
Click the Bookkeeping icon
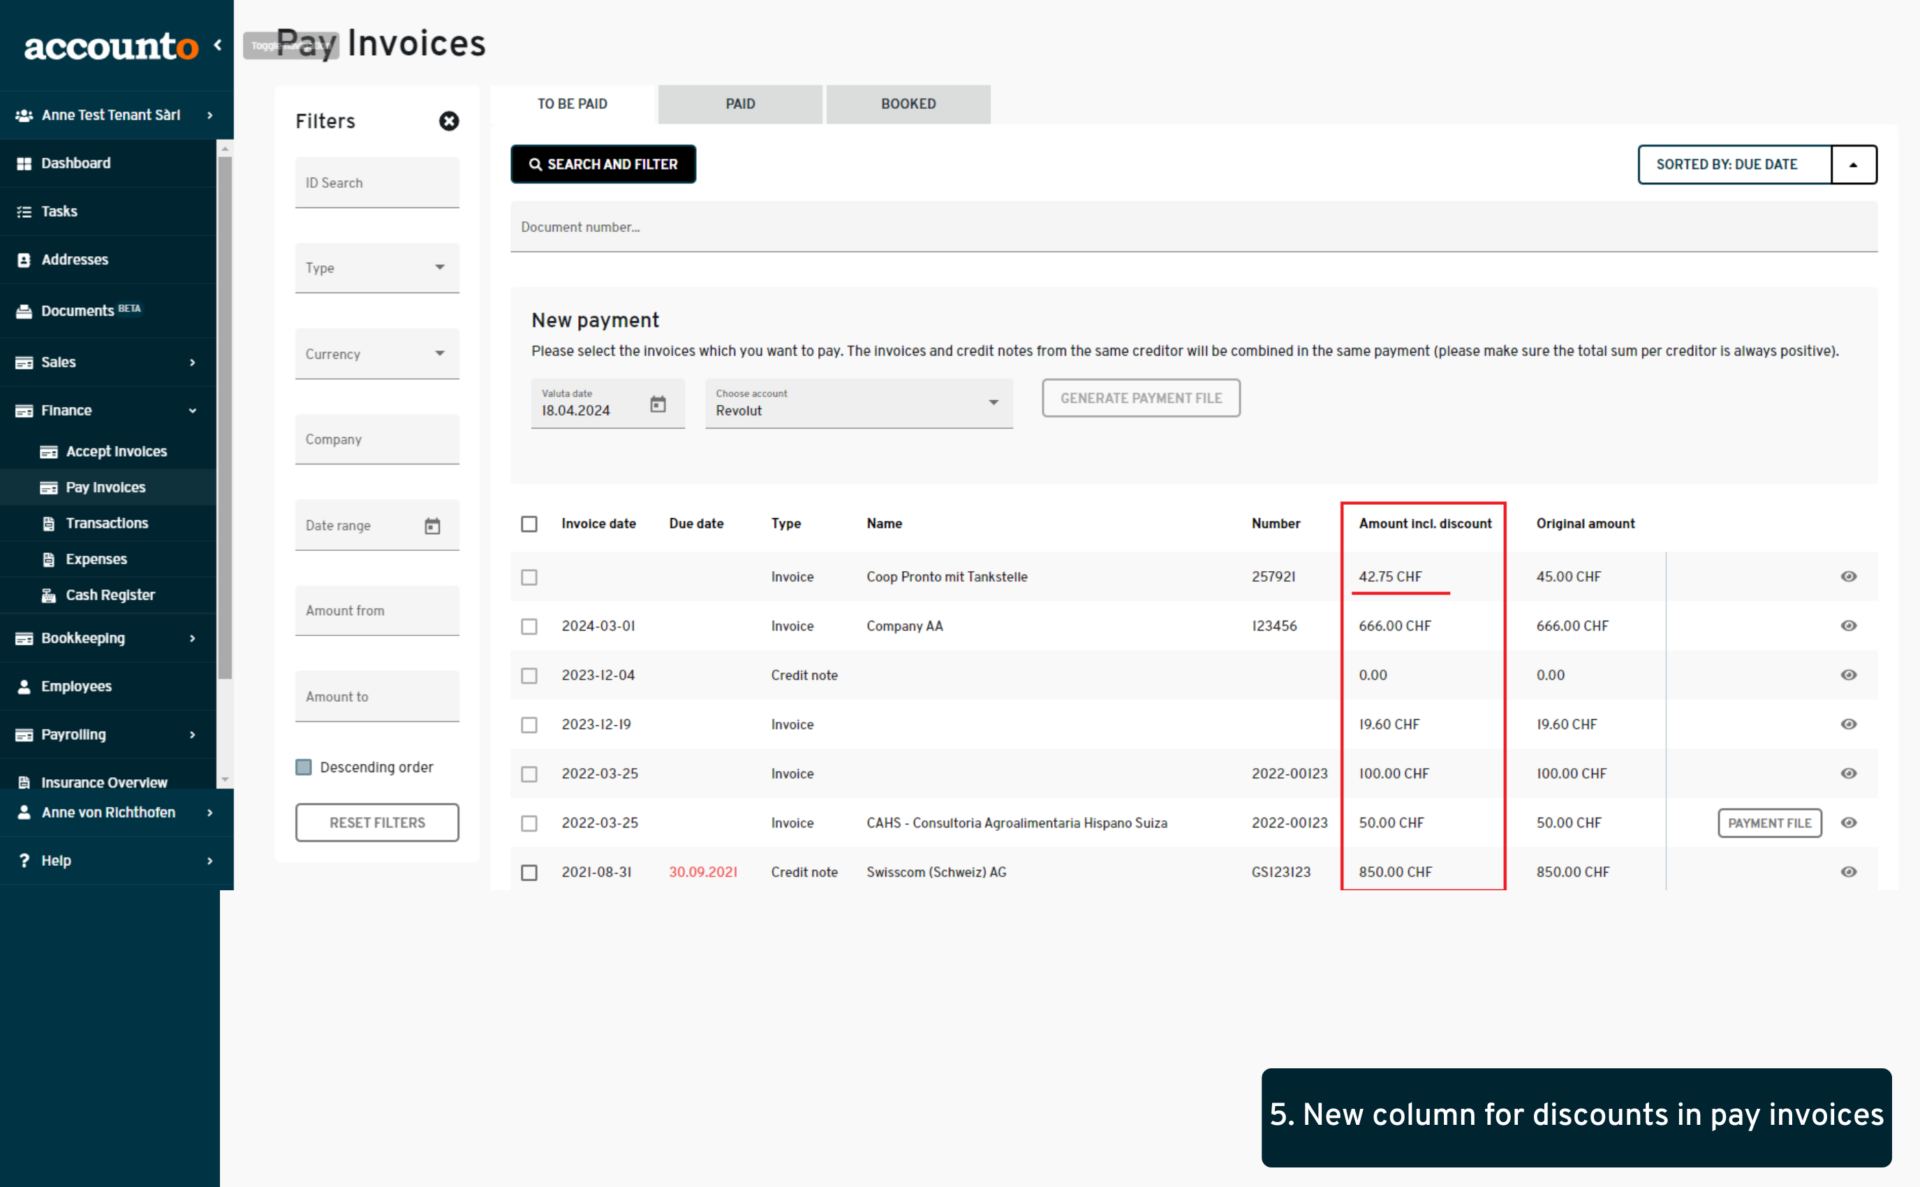pos(24,638)
